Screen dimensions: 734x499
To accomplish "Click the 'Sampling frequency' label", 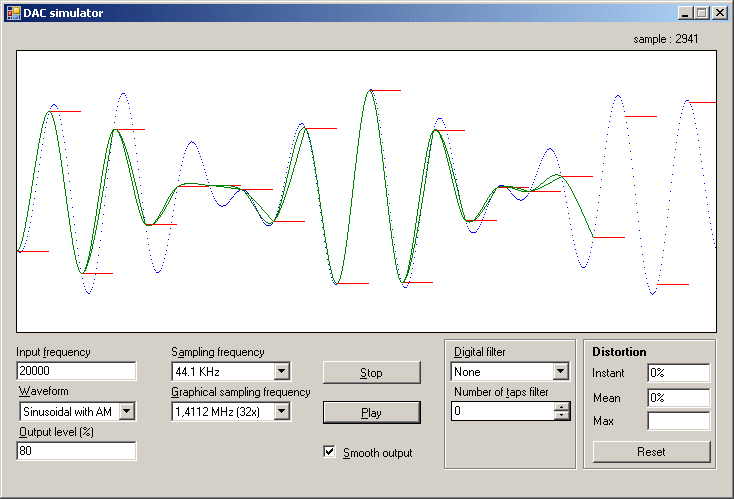I will point(218,352).
